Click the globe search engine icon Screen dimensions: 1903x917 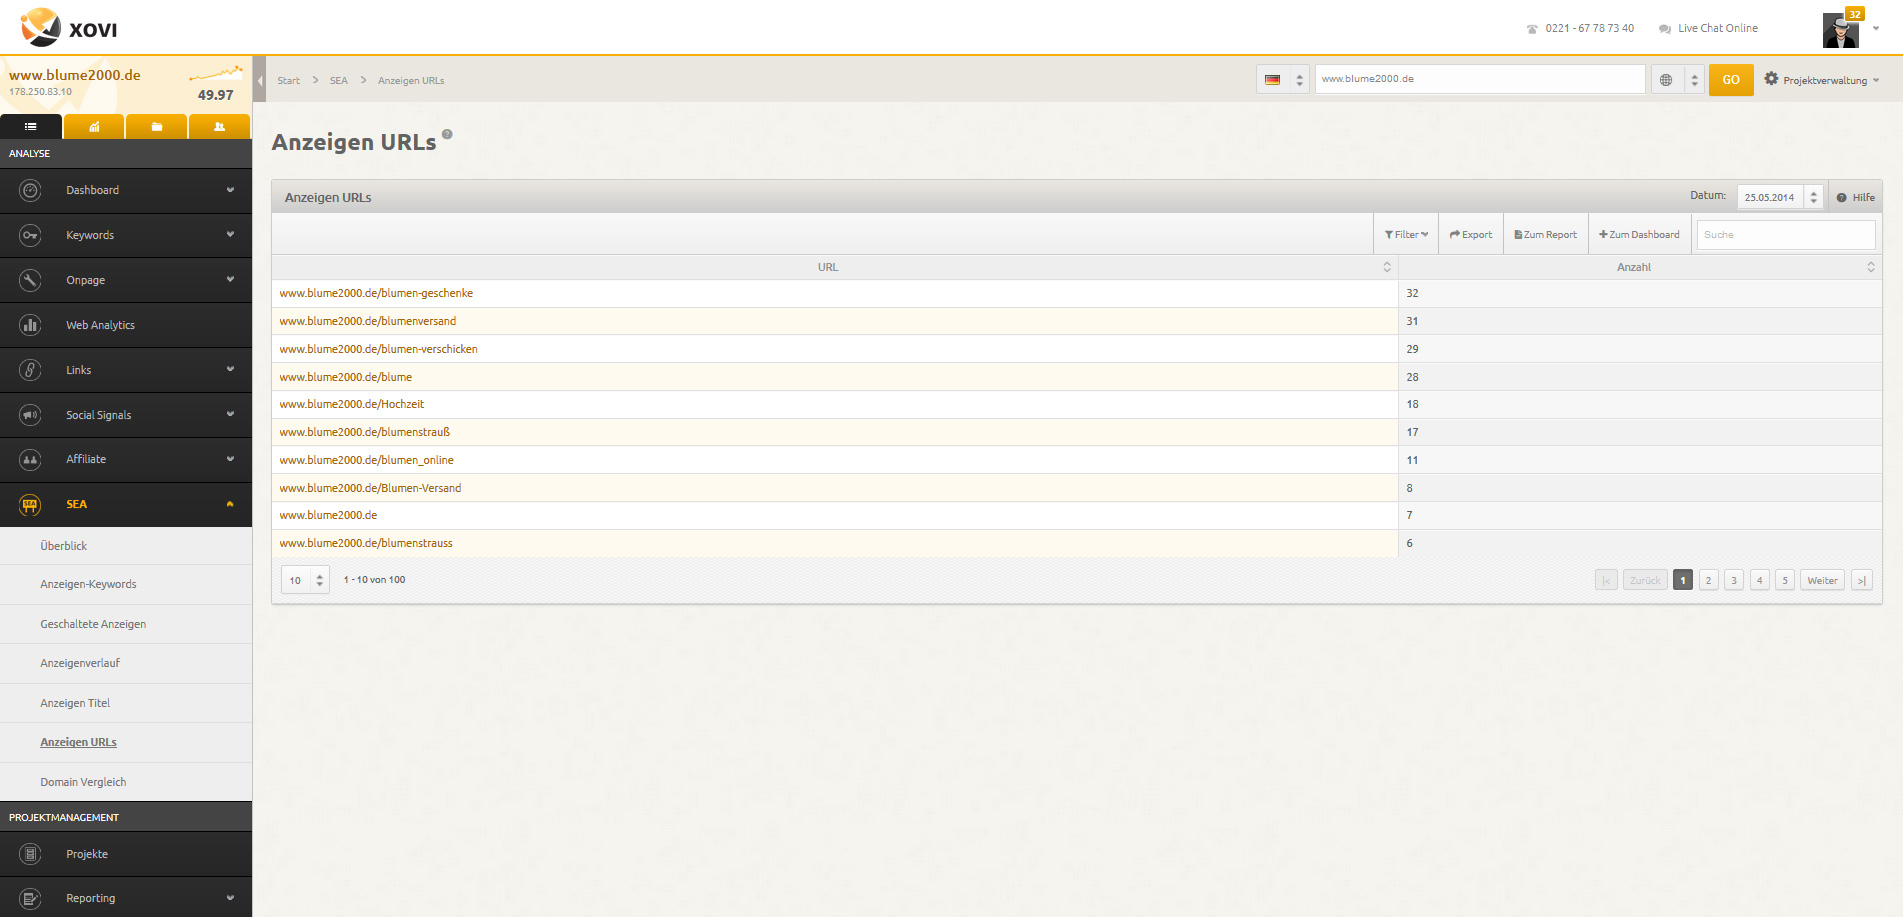[x=1666, y=80]
